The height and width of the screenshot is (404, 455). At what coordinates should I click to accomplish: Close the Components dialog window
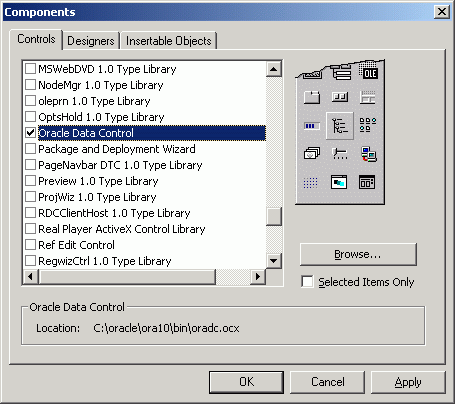pos(442,12)
